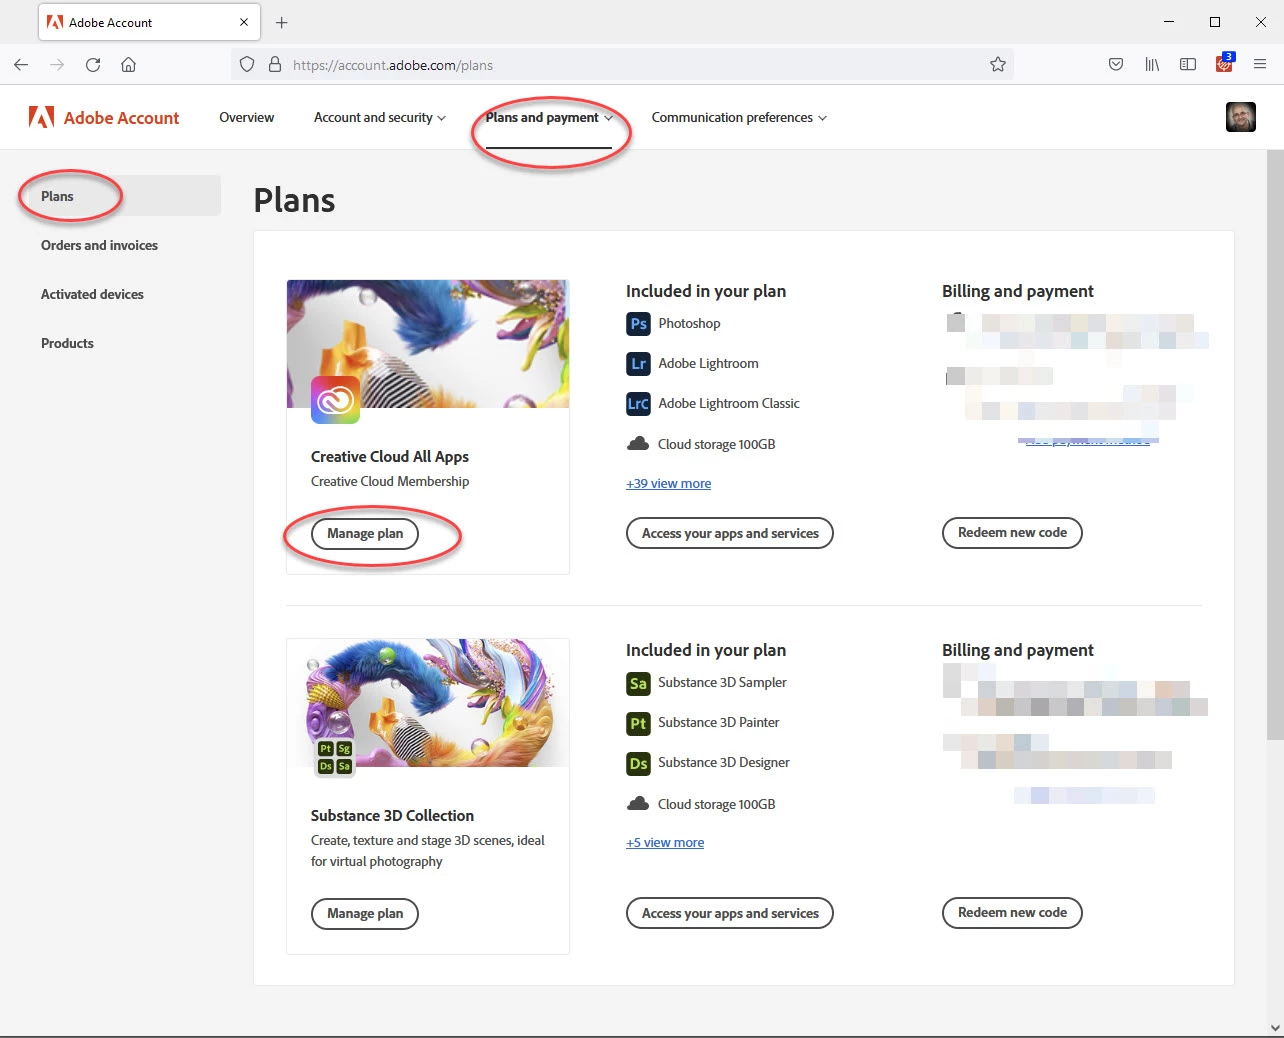Image resolution: width=1284 pixels, height=1038 pixels.
Task: Reload the page with the refresh icon
Action: coord(93,65)
